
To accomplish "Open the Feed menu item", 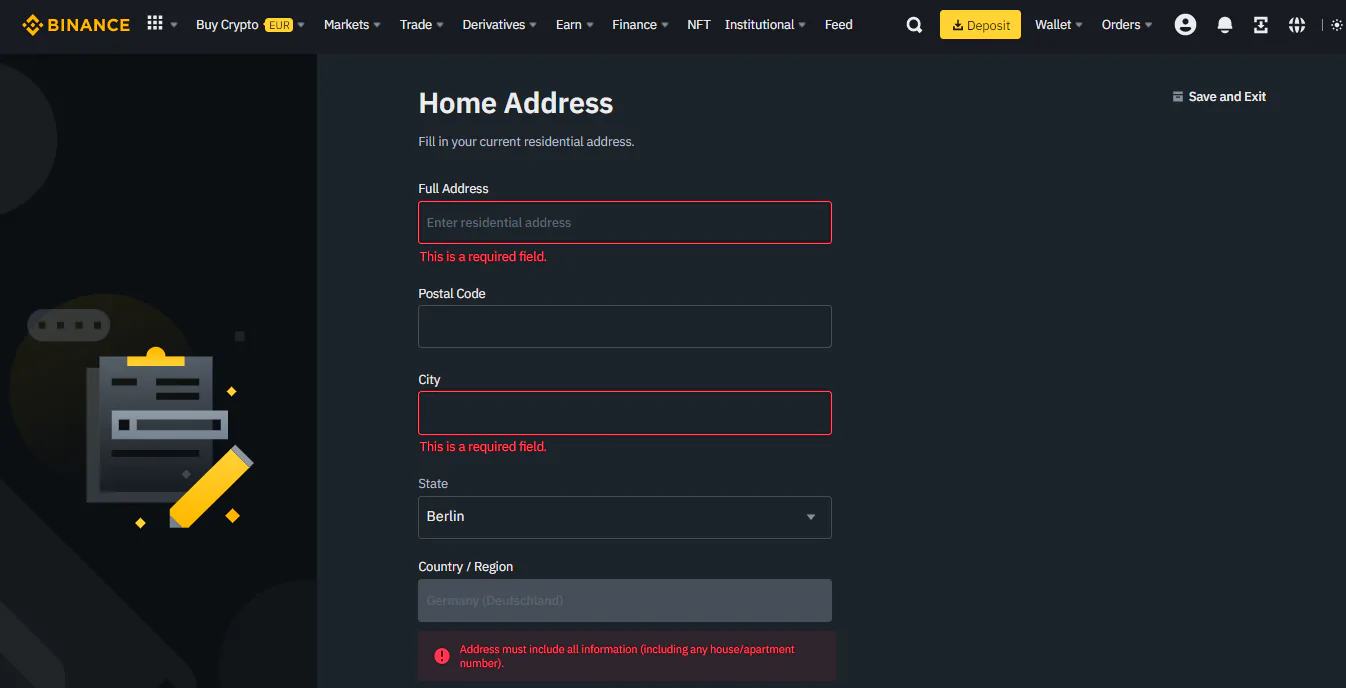I will pyautogui.click(x=839, y=25).
